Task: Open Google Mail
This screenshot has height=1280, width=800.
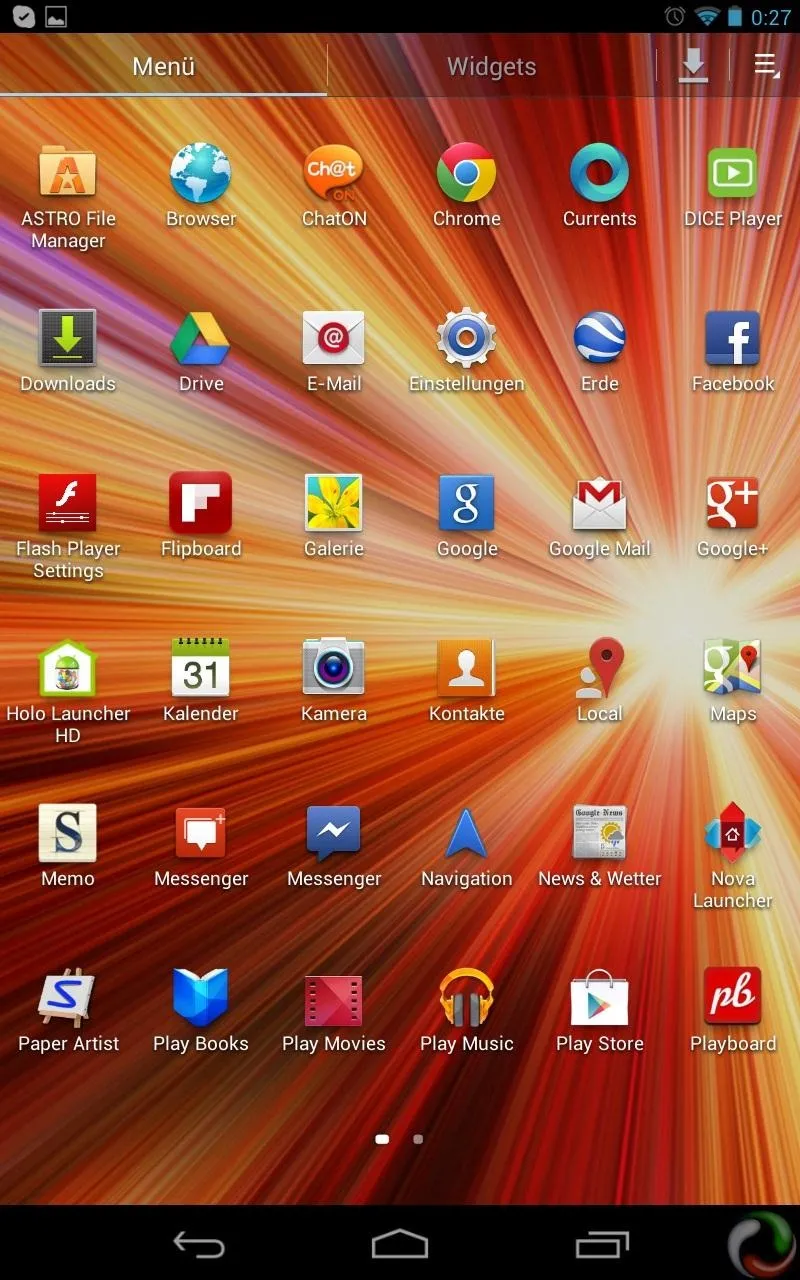Action: click(600, 515)
